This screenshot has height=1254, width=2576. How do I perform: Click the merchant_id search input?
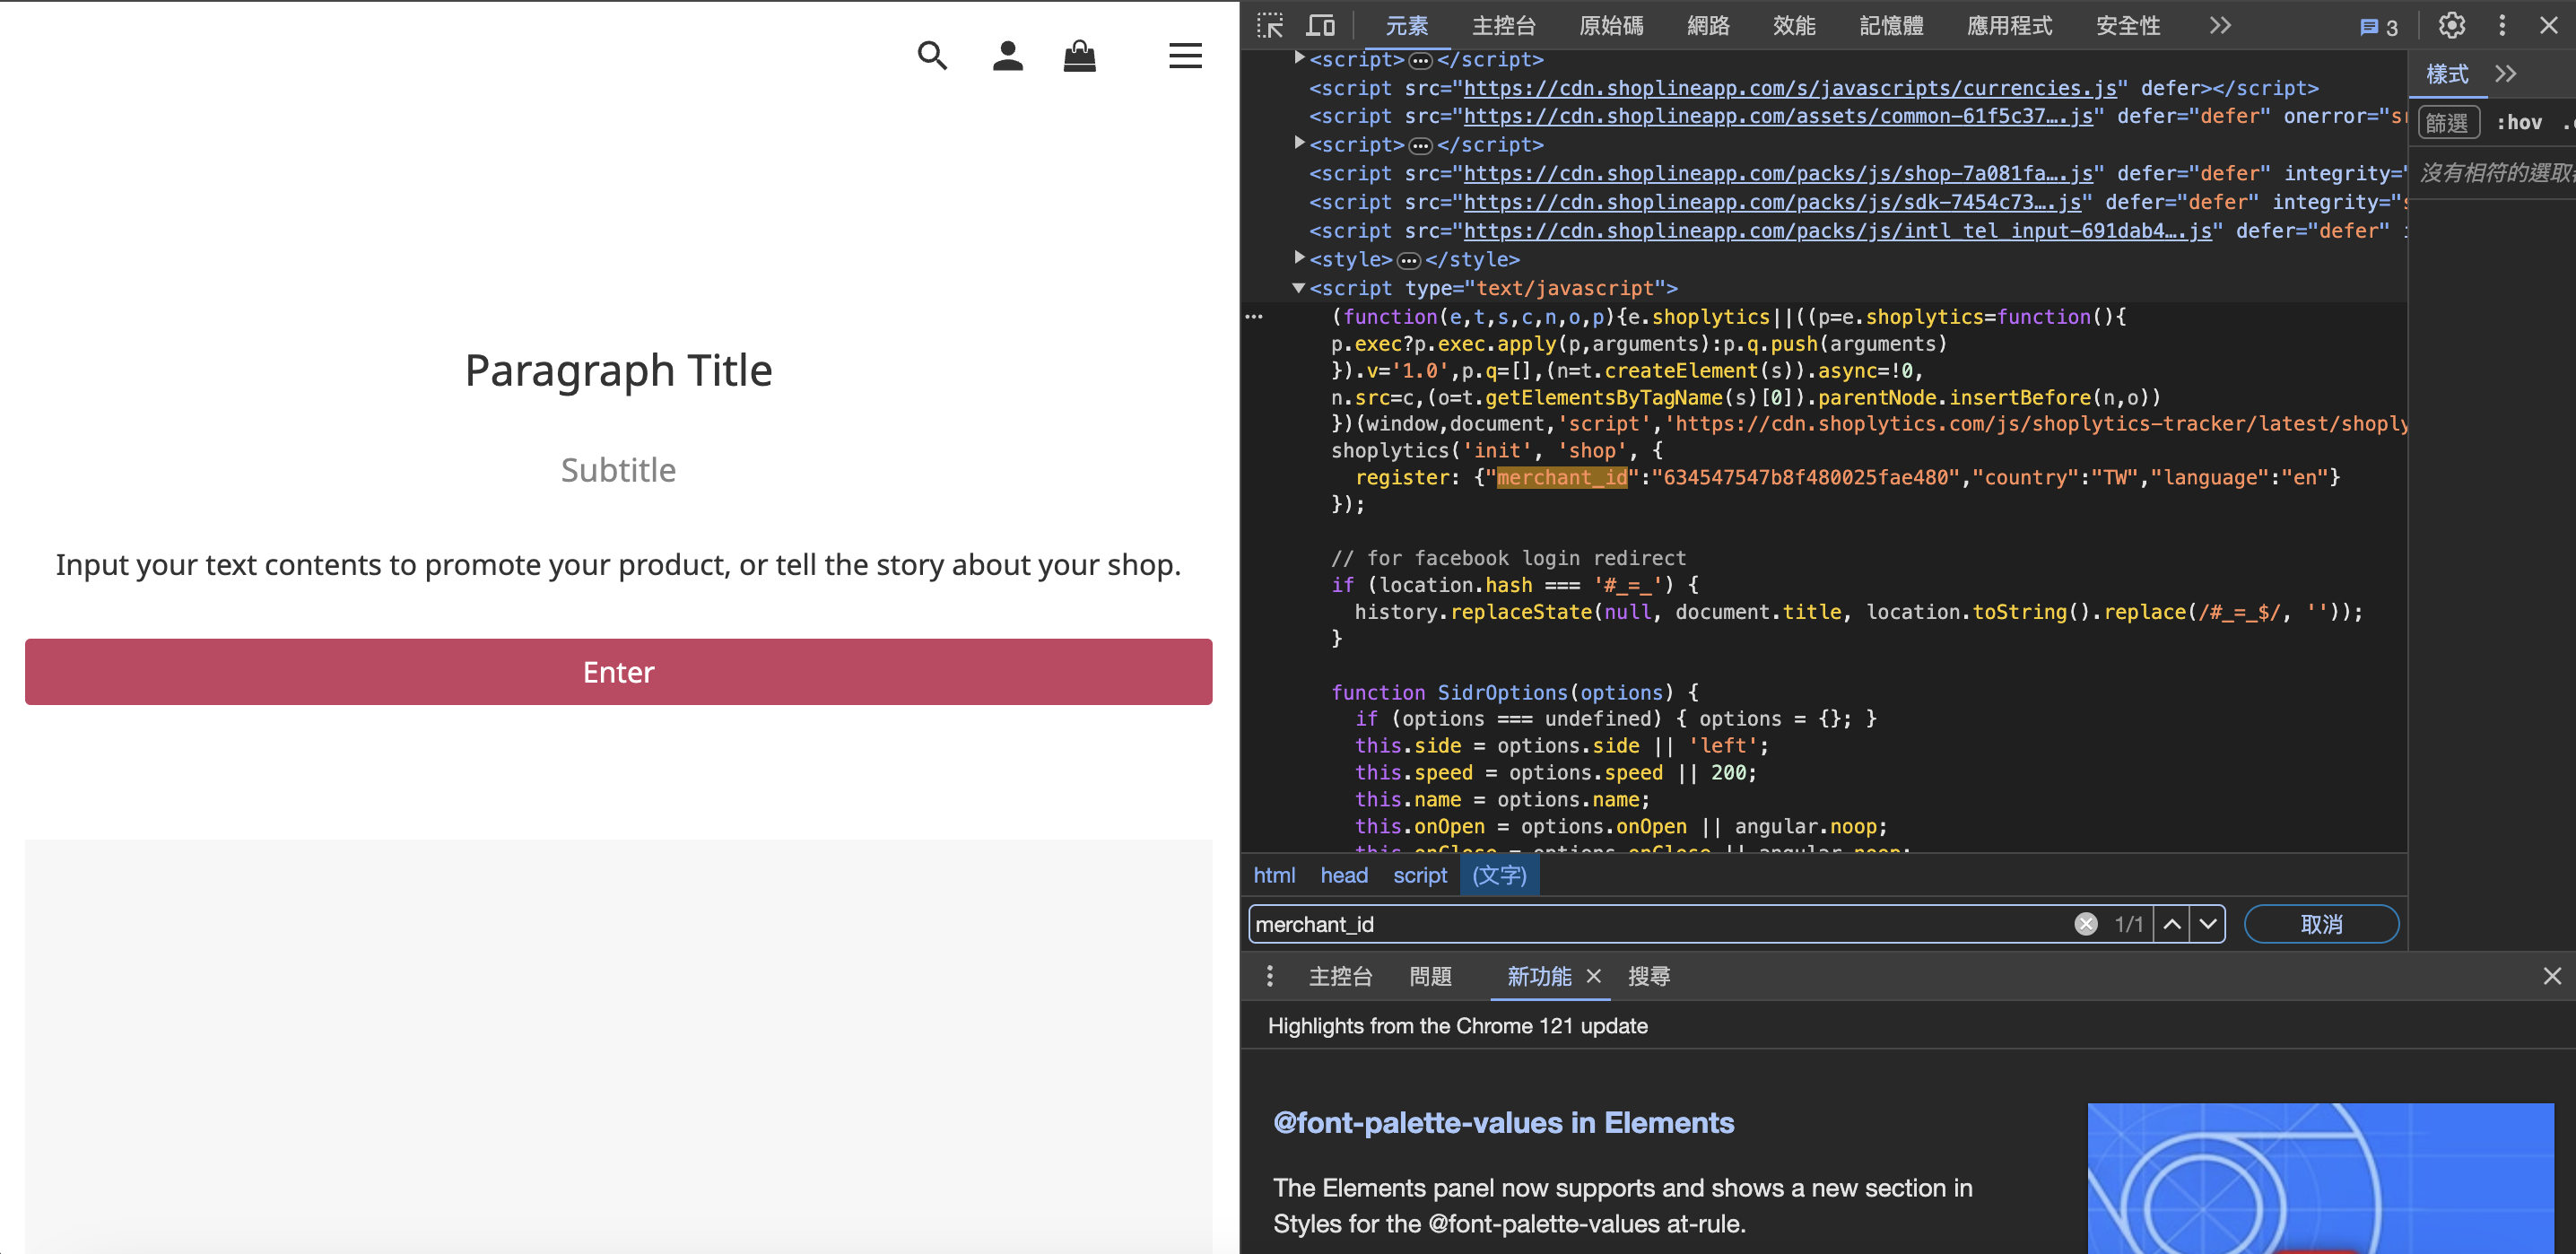1660,924
